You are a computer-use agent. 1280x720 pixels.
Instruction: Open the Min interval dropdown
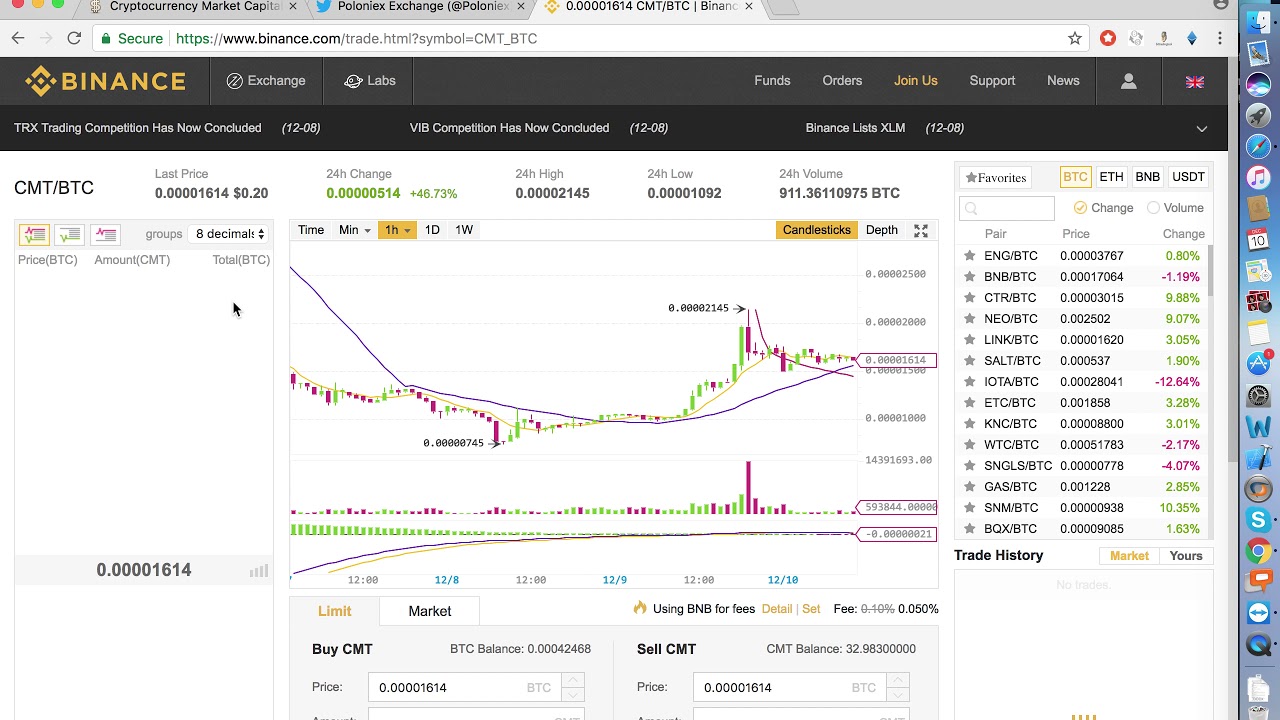355,230
